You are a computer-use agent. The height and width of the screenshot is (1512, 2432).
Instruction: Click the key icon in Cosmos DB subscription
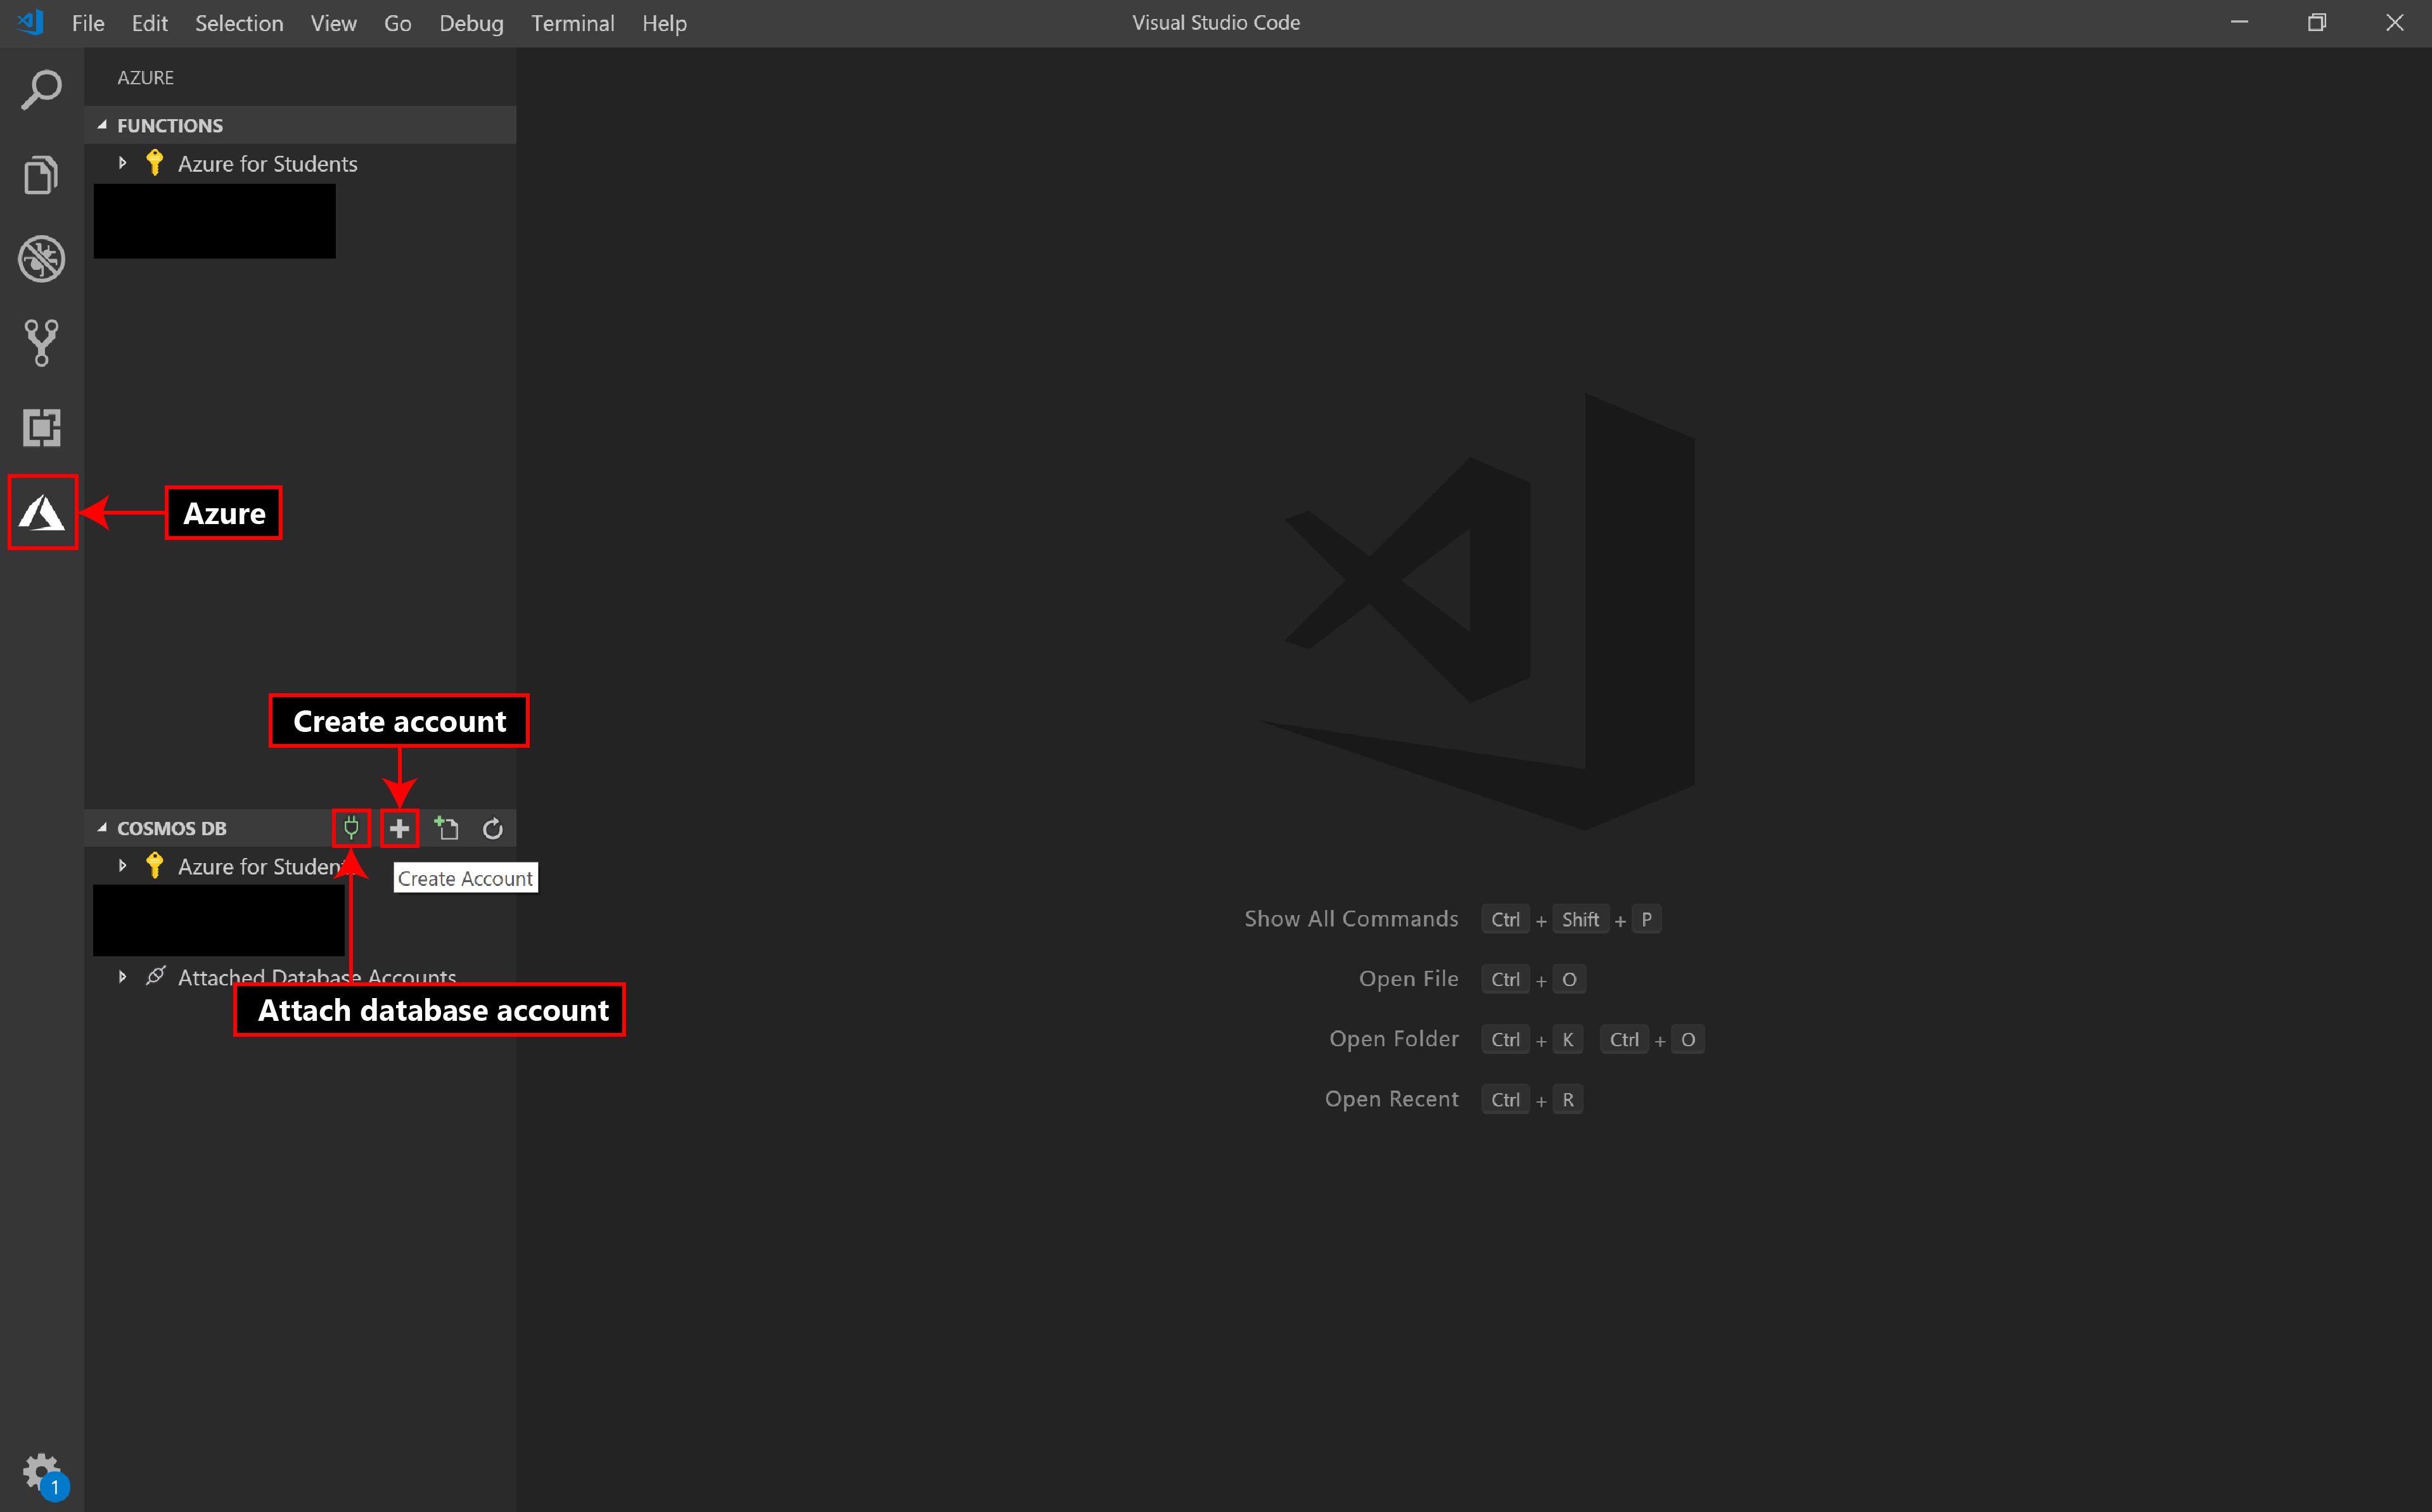click(x=154, y=866)
